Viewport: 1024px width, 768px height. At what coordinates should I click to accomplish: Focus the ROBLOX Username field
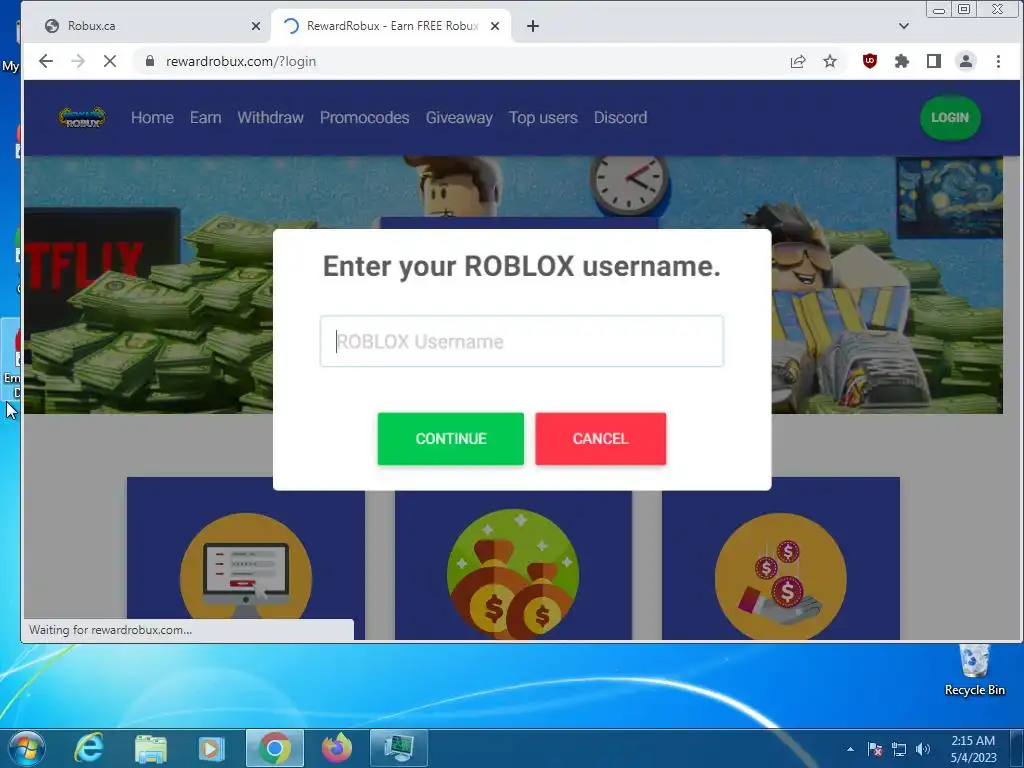pos(522,341)
